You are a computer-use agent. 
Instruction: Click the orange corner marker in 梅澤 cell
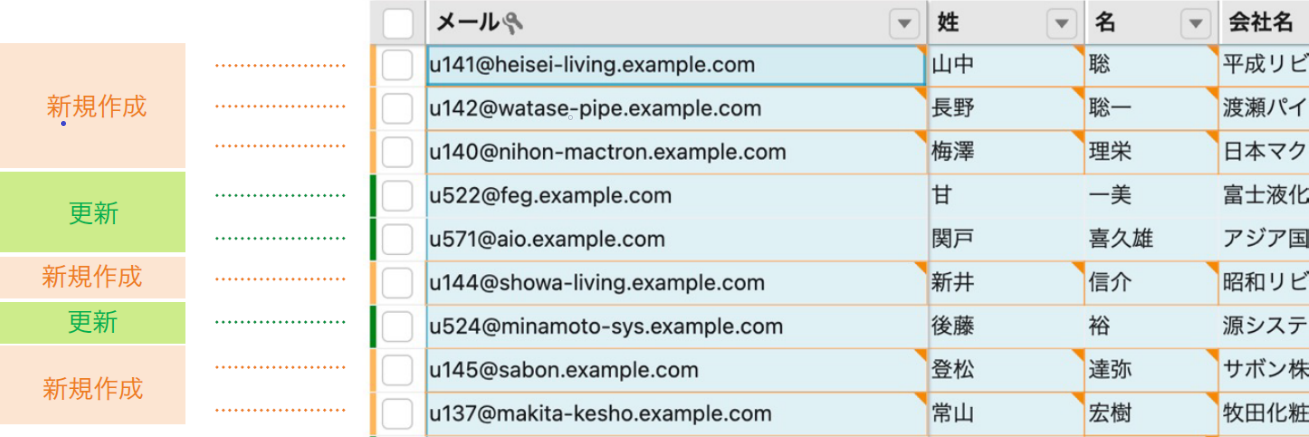pos(1079,136)
